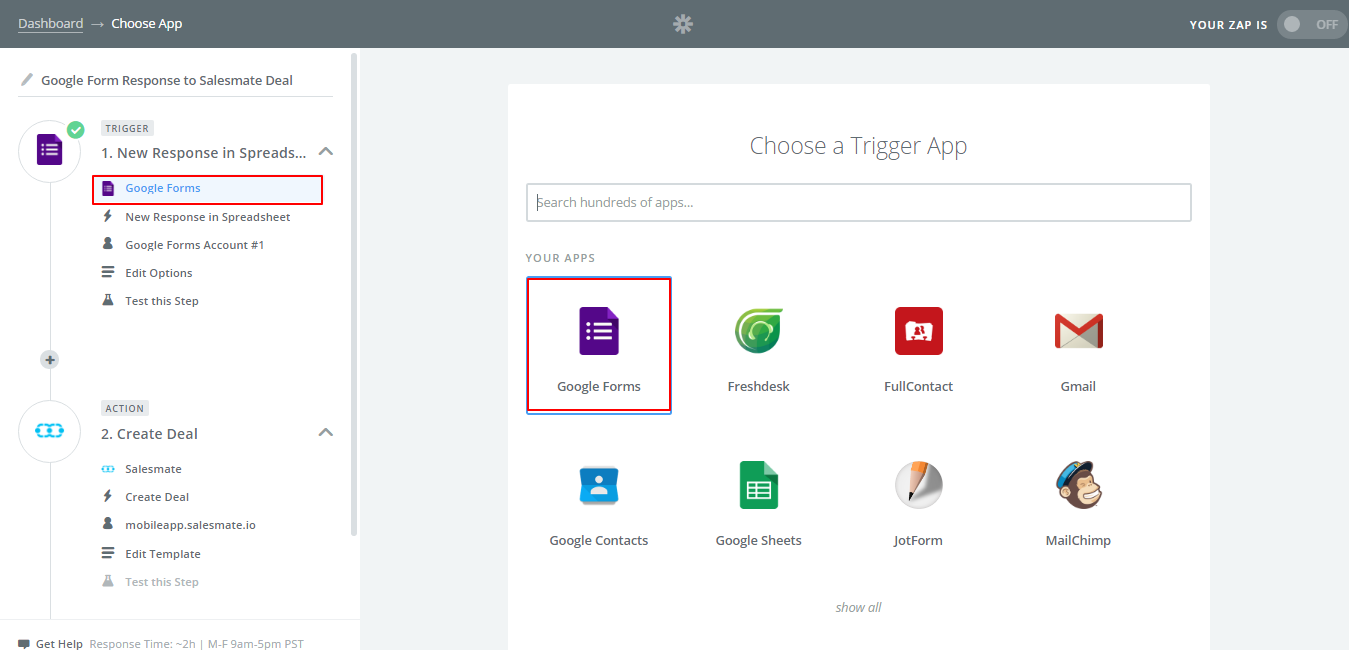Click the zap title Google Form Response to Salesmate Deal
The width and height of the screenshot is (1349, 650).
167,80
